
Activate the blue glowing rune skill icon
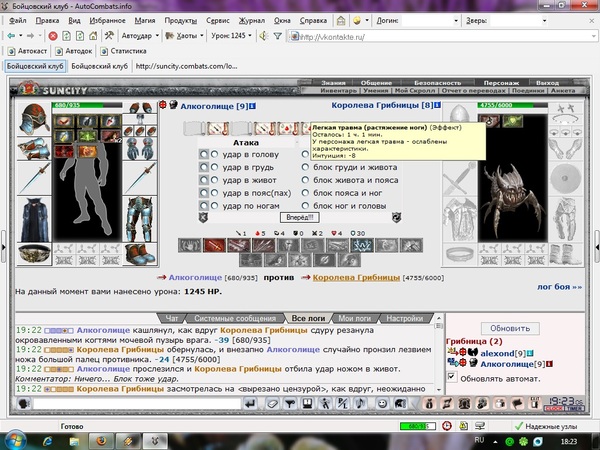(x=362, y=245)
